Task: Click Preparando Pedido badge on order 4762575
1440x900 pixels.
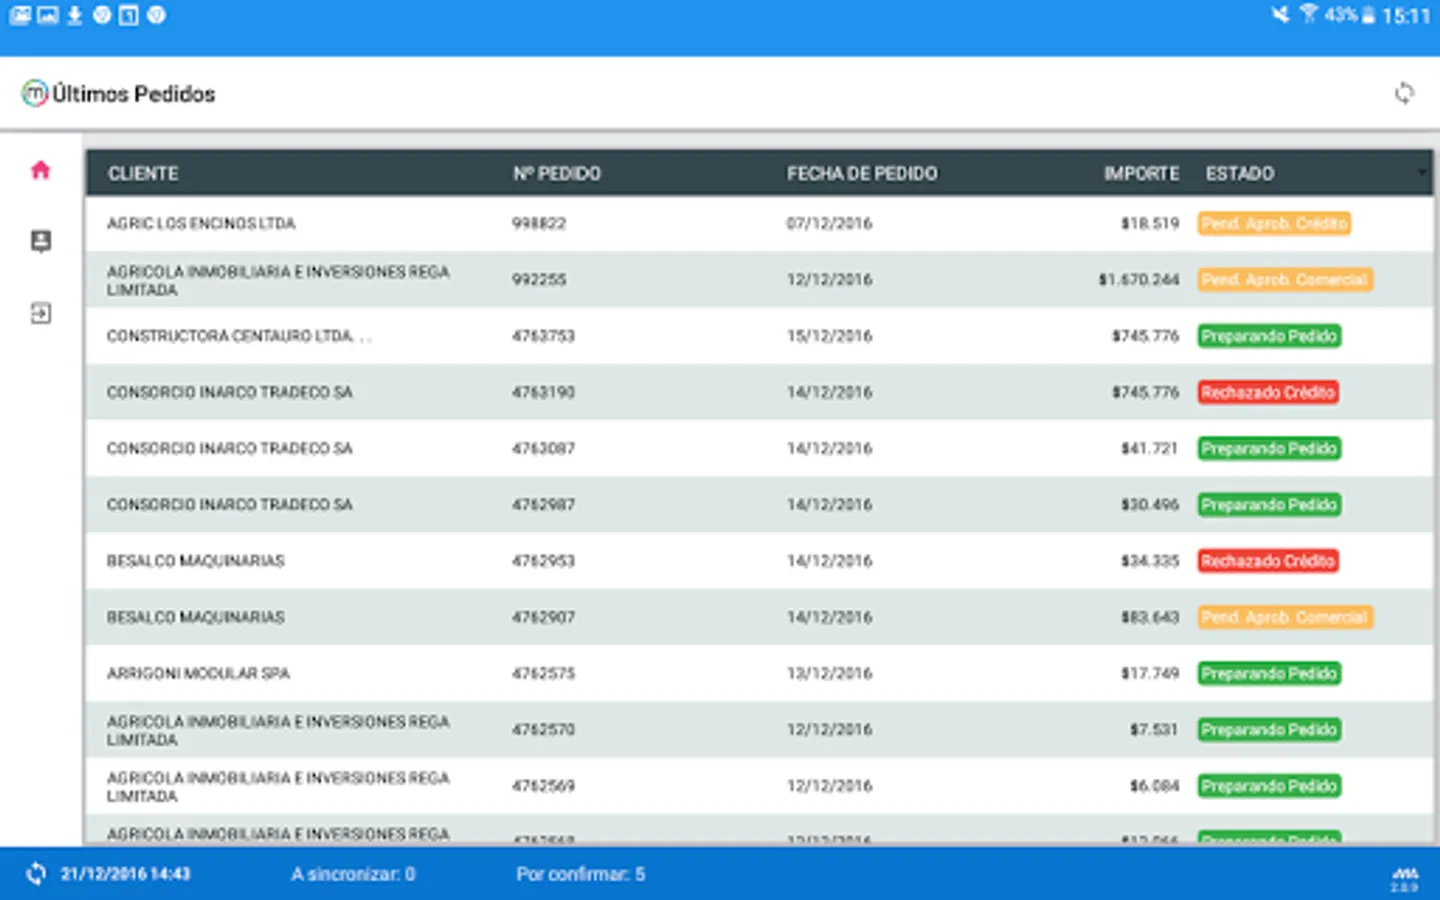Action: coord(1269,673)
